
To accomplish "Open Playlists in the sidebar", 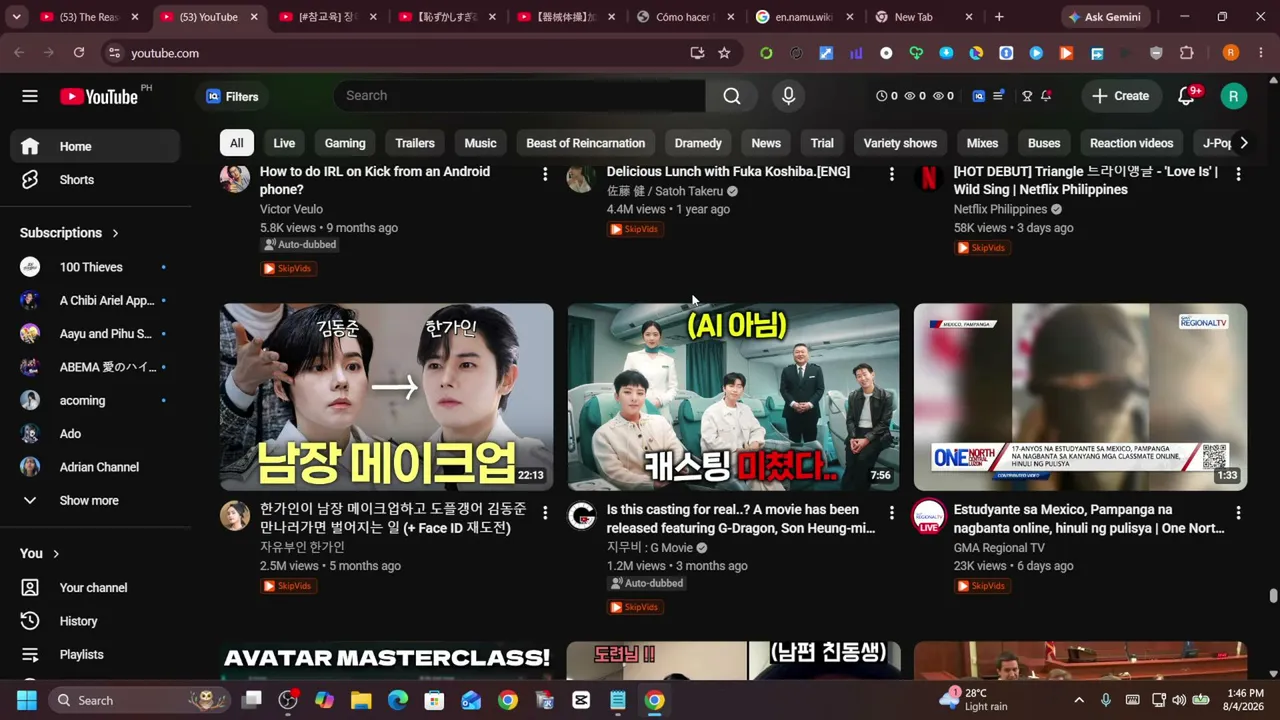I will pyautogui.click(x=96, y=654).
